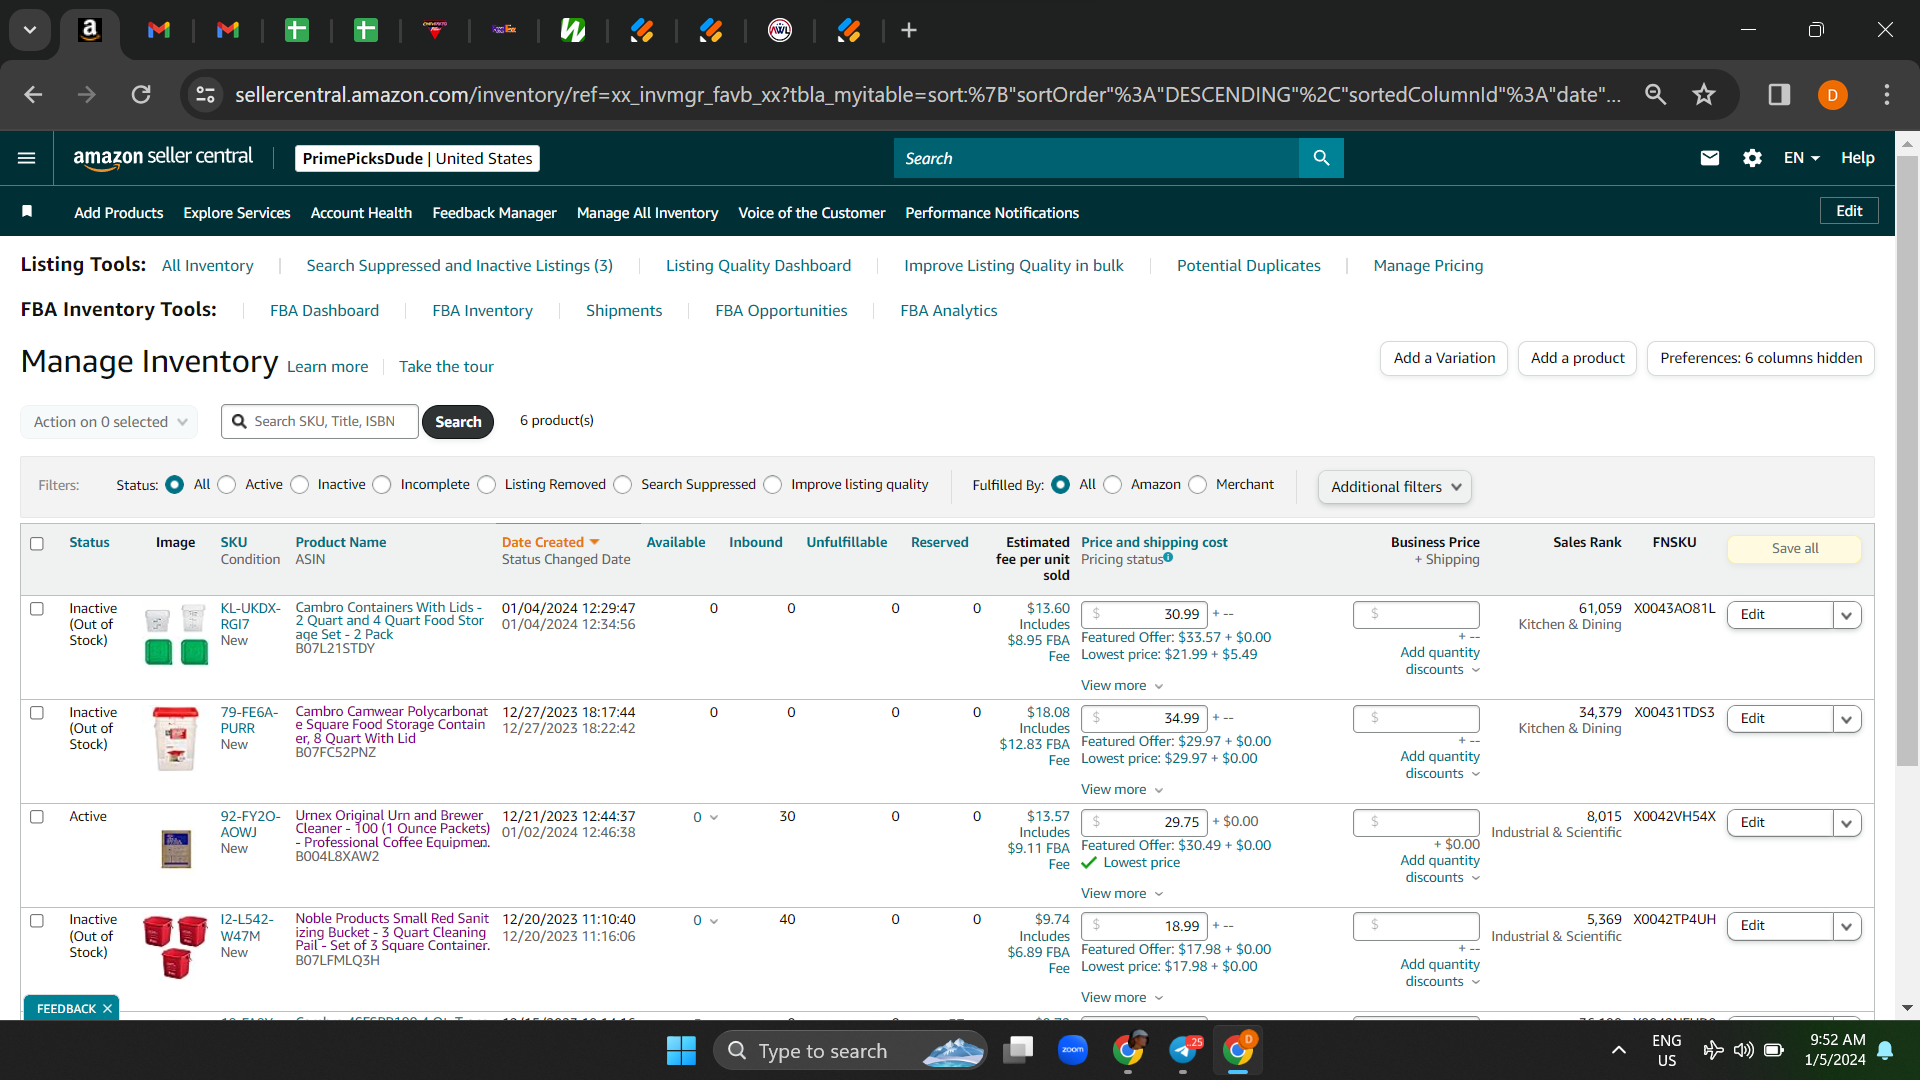Switch to the first Gmail tab

point(159,30)
